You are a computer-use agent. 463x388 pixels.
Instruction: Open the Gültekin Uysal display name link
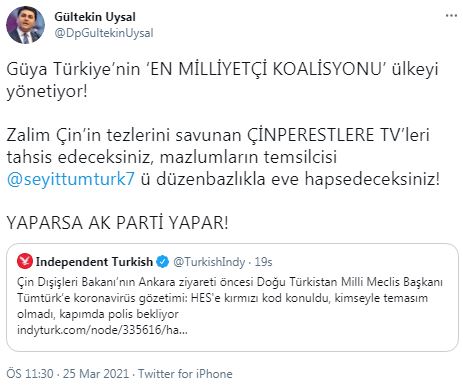tap(95, 17)
